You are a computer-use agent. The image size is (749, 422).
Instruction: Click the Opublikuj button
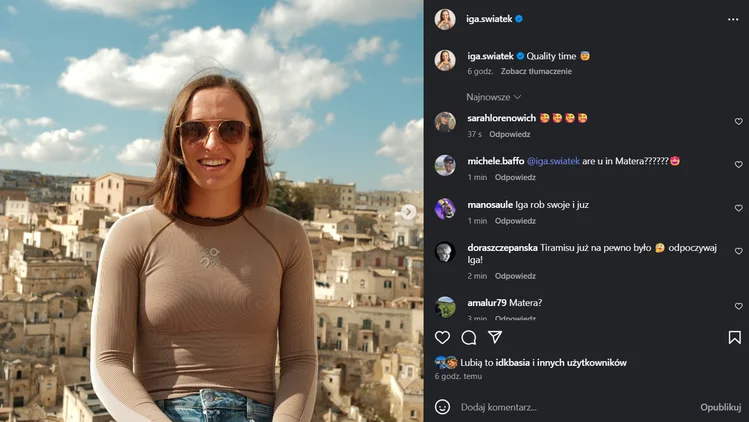pos(720,407)
